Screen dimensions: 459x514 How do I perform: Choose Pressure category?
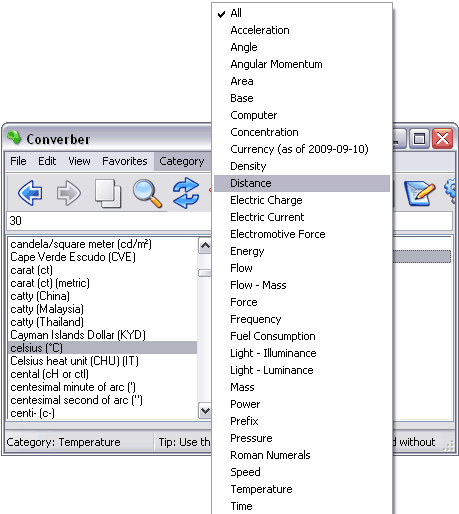pyautogui.click(x=302, y=438)
